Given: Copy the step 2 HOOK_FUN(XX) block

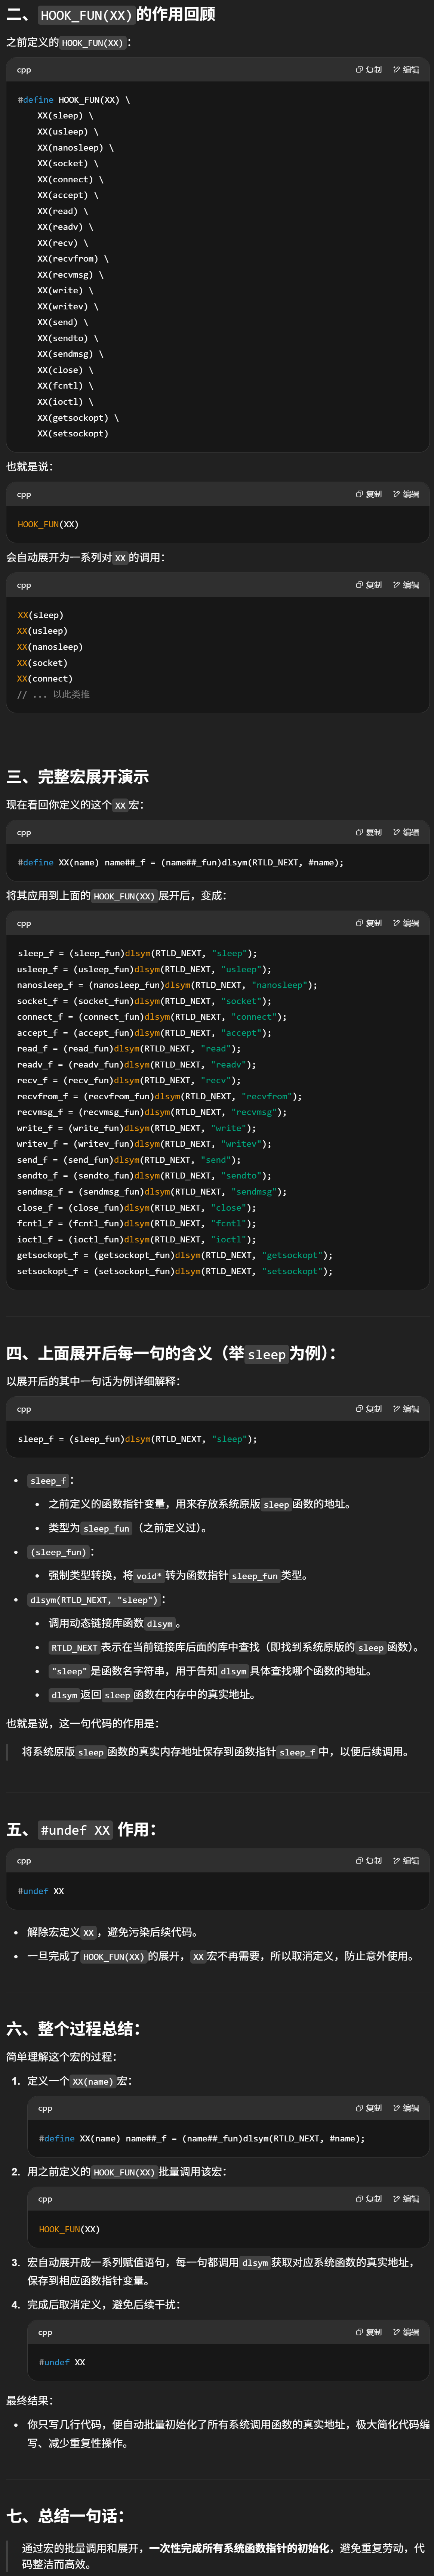Looking at the screenshot, I should [369, 2199].
